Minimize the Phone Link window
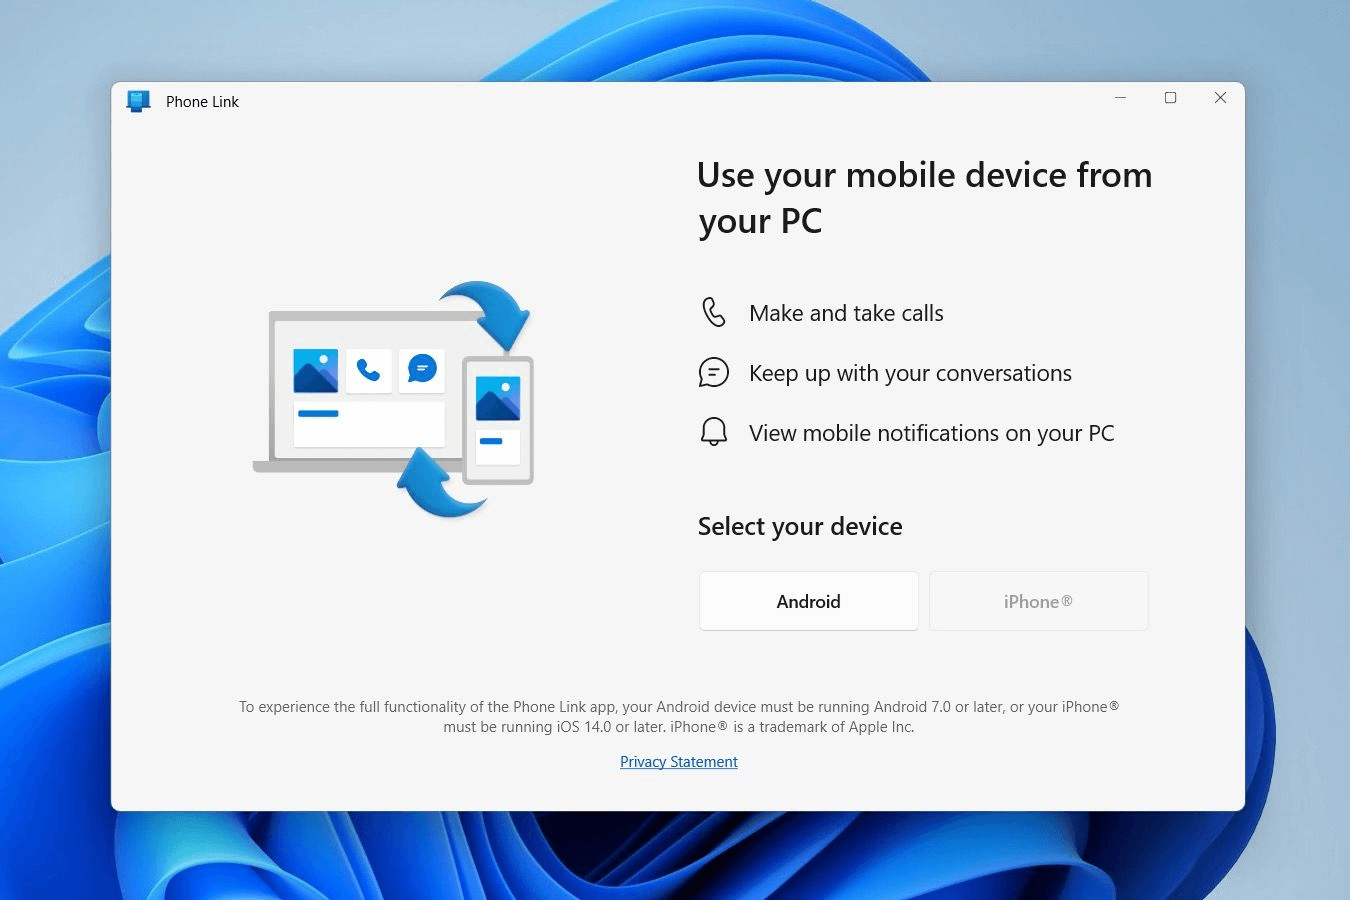The image size is (1350, 900). (1120, 98)
